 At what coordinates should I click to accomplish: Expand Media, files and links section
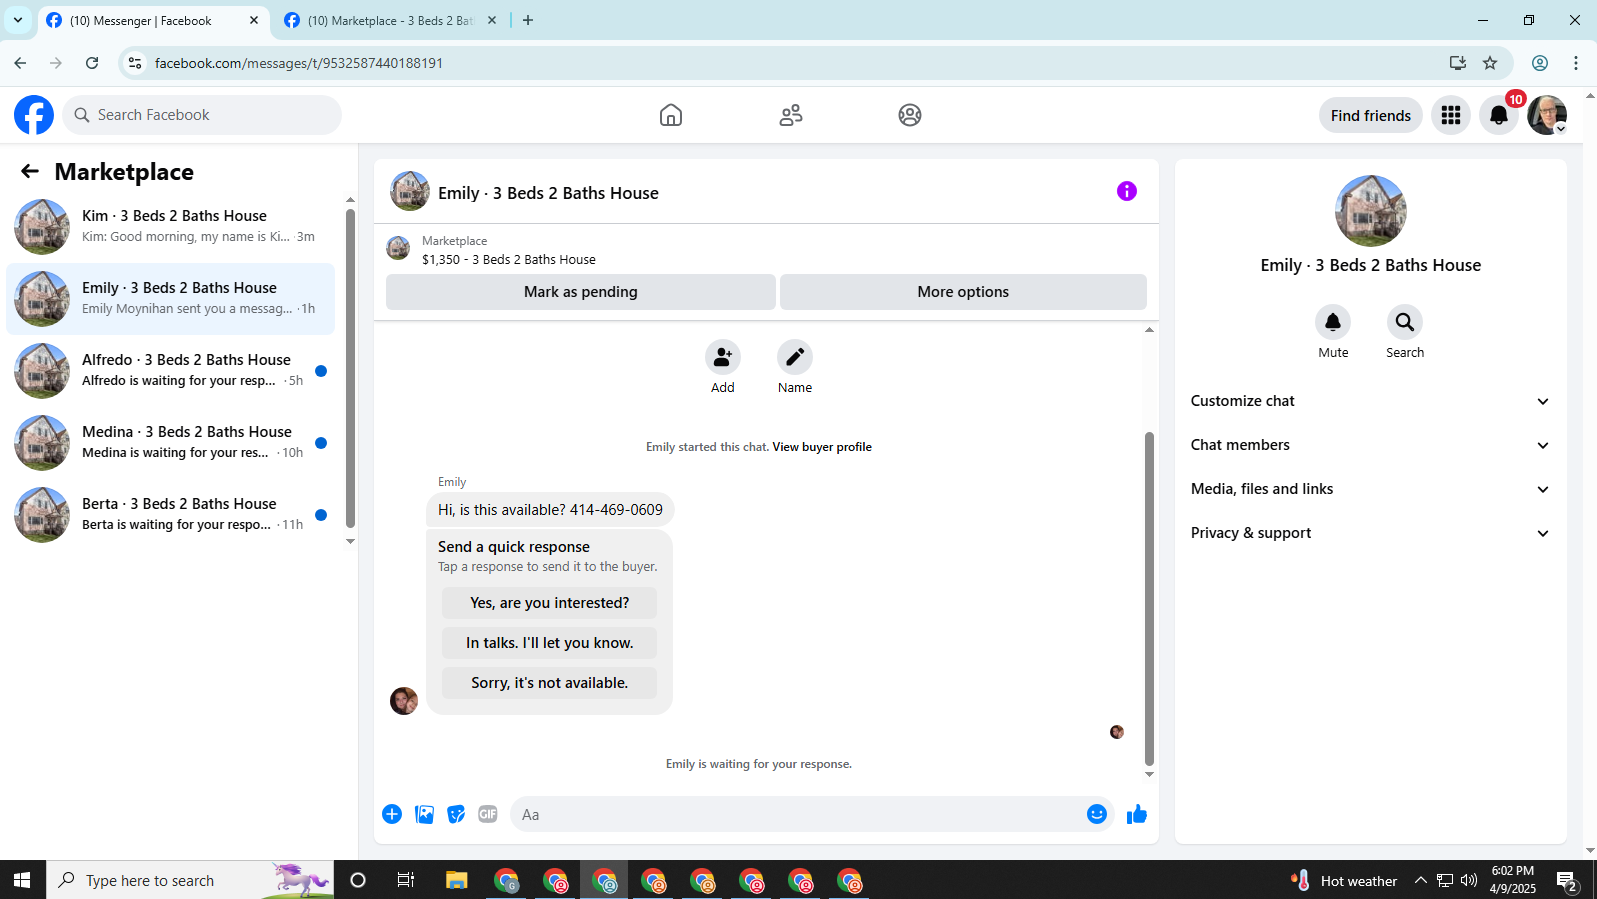tap(1370, 489)
